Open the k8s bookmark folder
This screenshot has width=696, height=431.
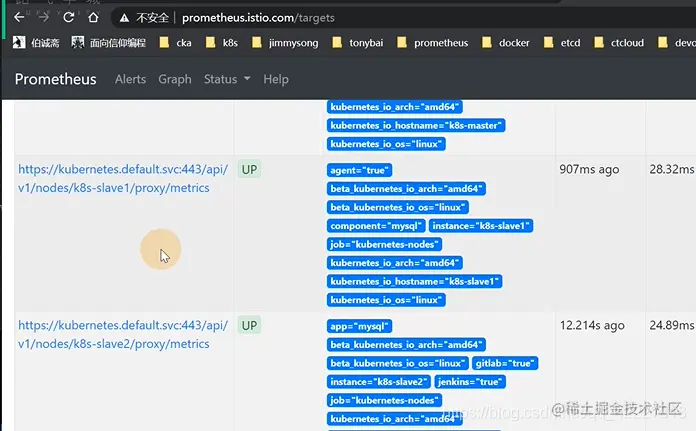coord(221,43)
